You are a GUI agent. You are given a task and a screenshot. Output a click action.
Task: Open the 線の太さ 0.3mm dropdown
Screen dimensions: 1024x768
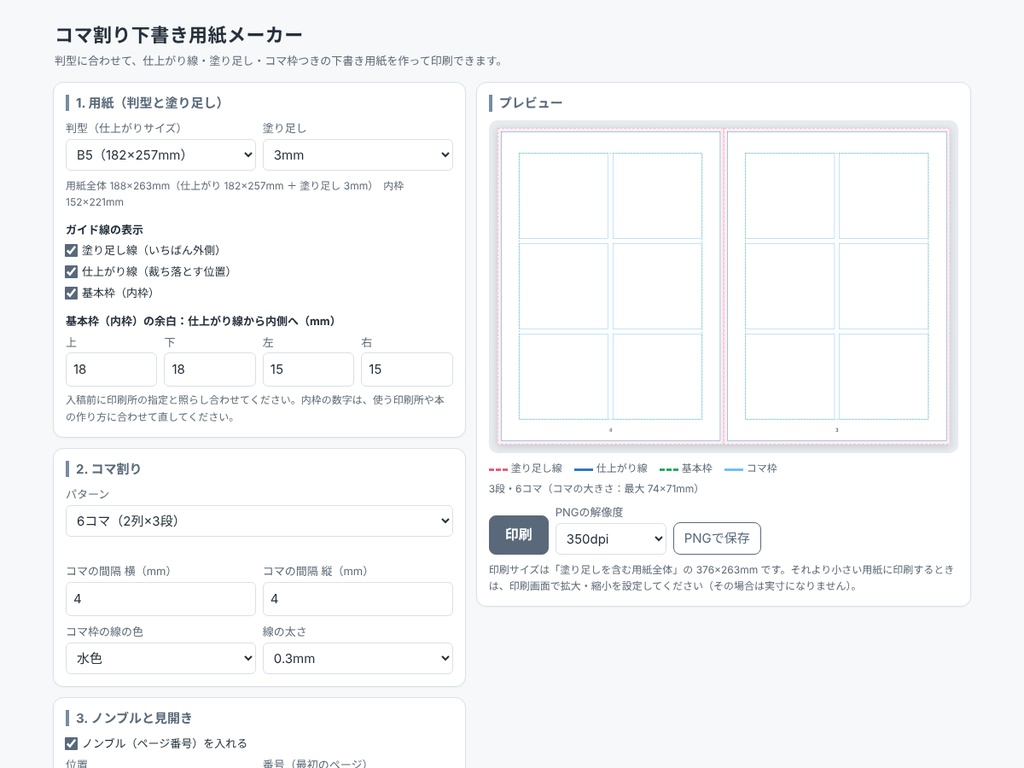pyautogui.click(x=358, y=658)
